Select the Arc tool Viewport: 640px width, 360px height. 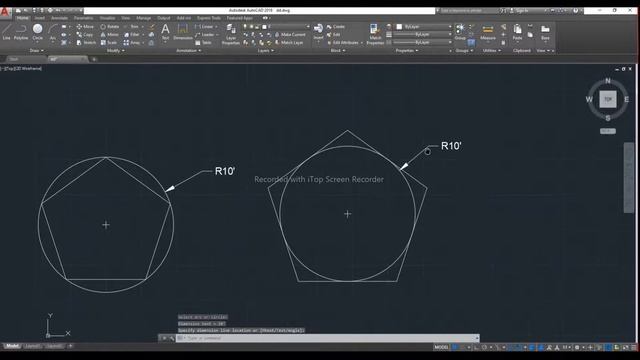point(53,32)
